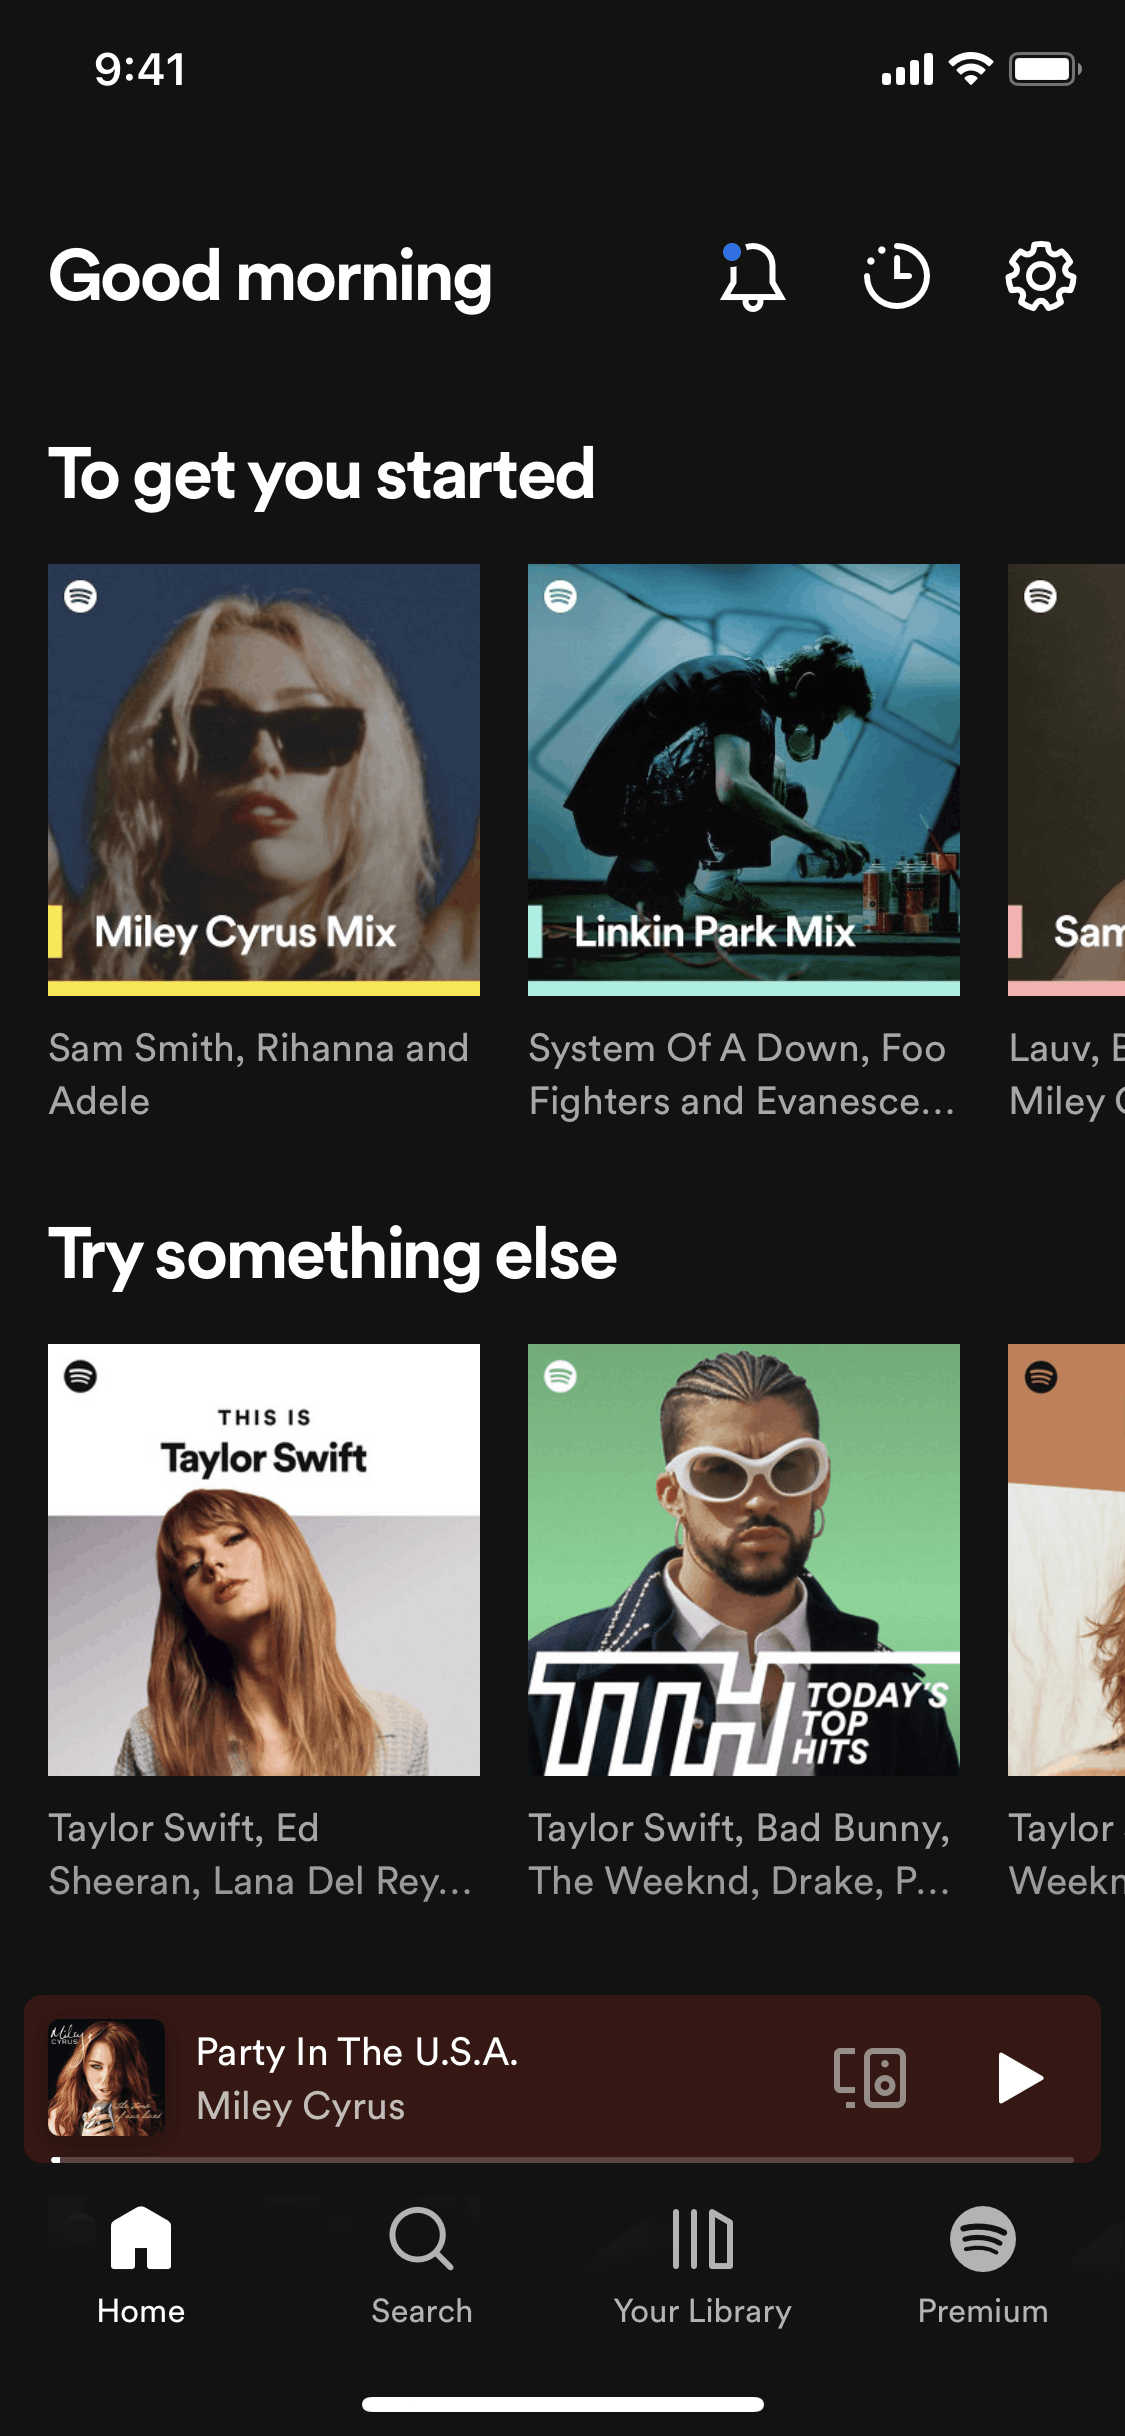
Task: Open the notifications bell icon
Action: (752, 276)
